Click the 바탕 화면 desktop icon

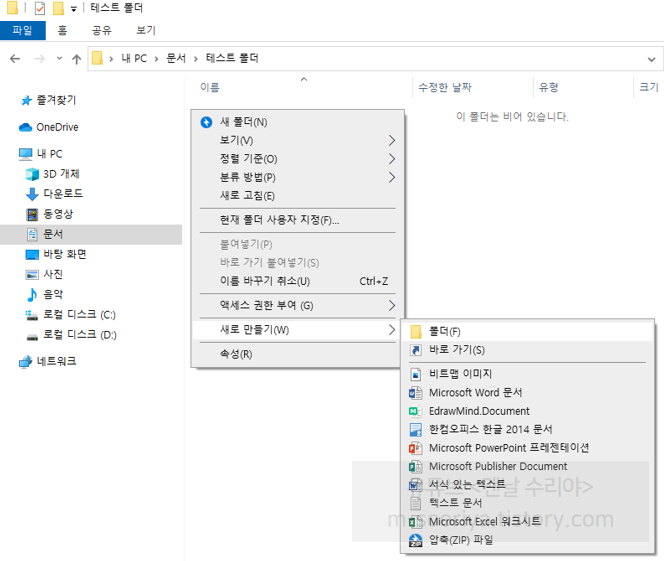click(32, 254)
